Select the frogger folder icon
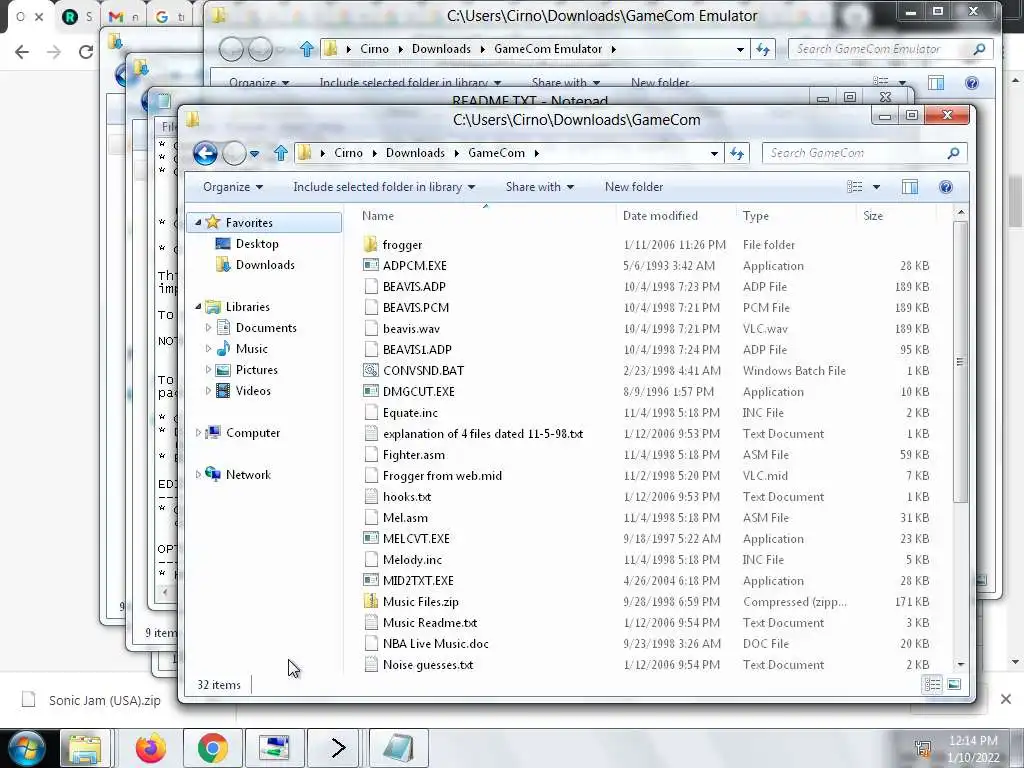This screenshot has height=768, width=1024. coord(370,245)
